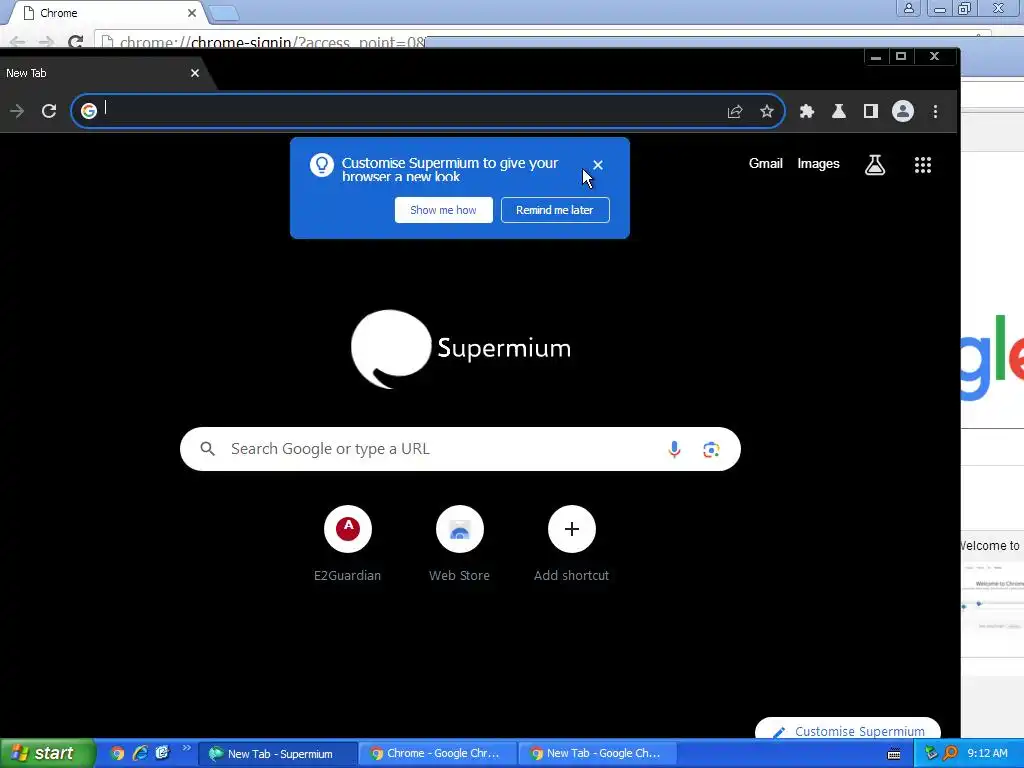Click the user icon in background Chrome title bar
This screenshot has width=1024, height=768.
click(x=908, y=8)
